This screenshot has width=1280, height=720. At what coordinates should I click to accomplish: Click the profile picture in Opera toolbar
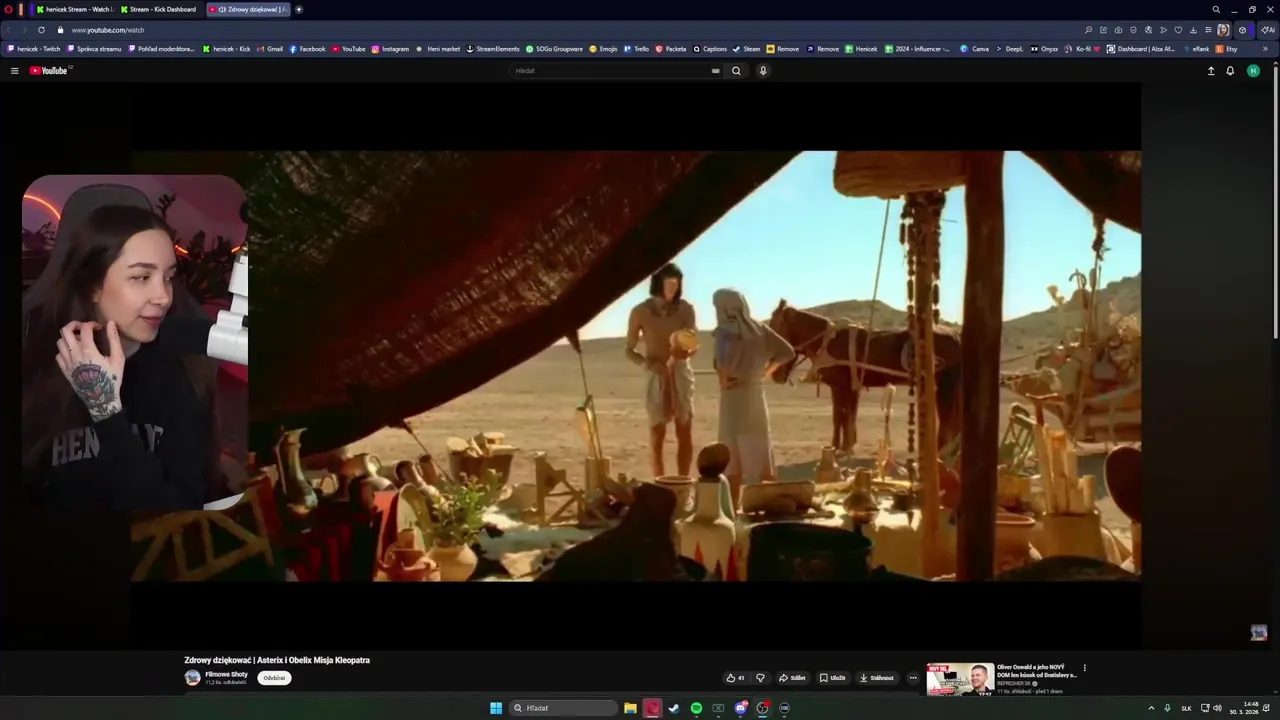[x=1223, y=30]
